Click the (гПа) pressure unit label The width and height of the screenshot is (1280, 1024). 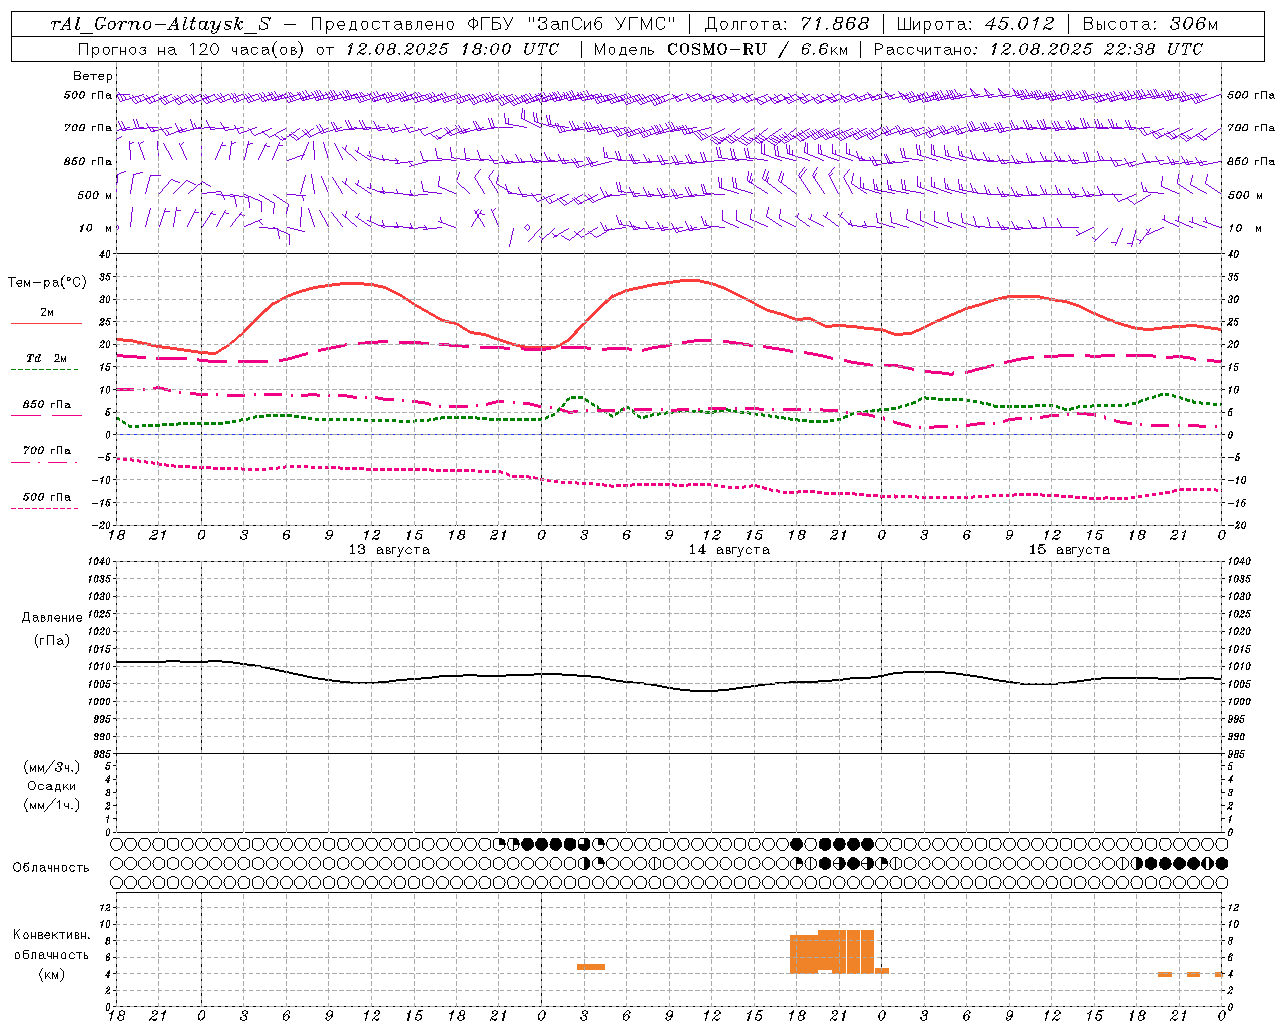(52, 640)
